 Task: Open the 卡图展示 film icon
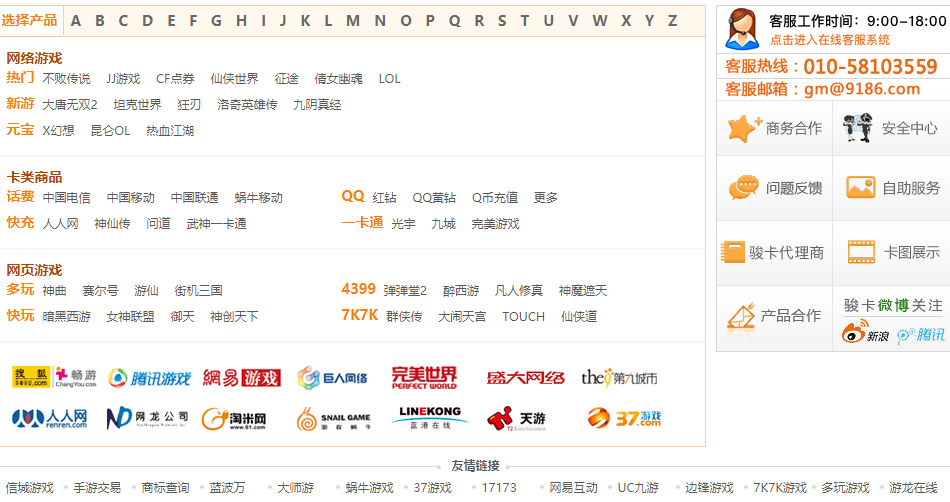click(x=861, y=252)
